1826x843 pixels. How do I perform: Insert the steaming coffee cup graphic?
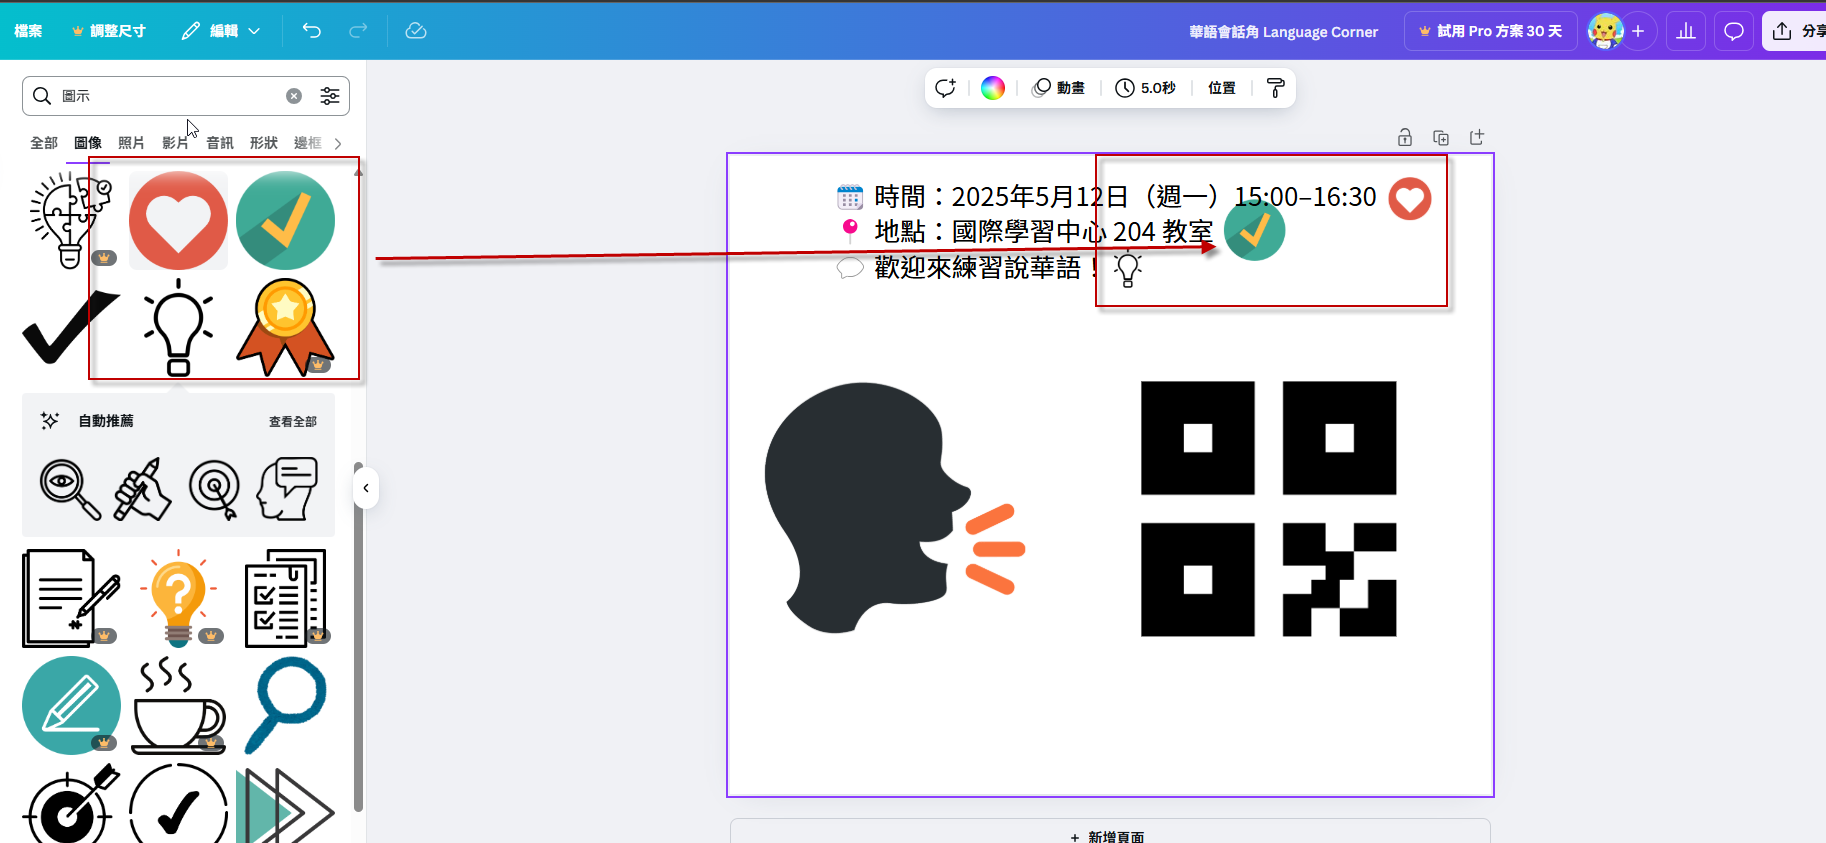[178, 706]
